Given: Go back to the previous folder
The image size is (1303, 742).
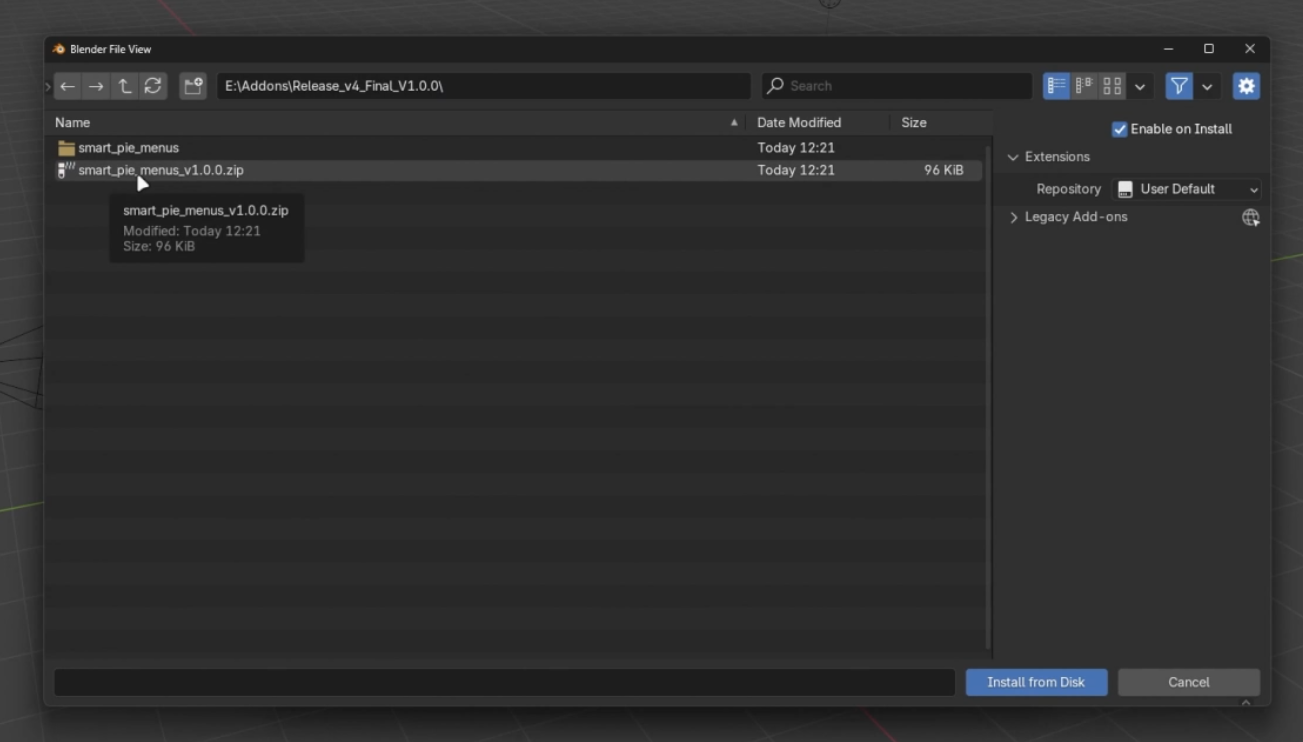Looking at the screenshot, I should point(67,86).
